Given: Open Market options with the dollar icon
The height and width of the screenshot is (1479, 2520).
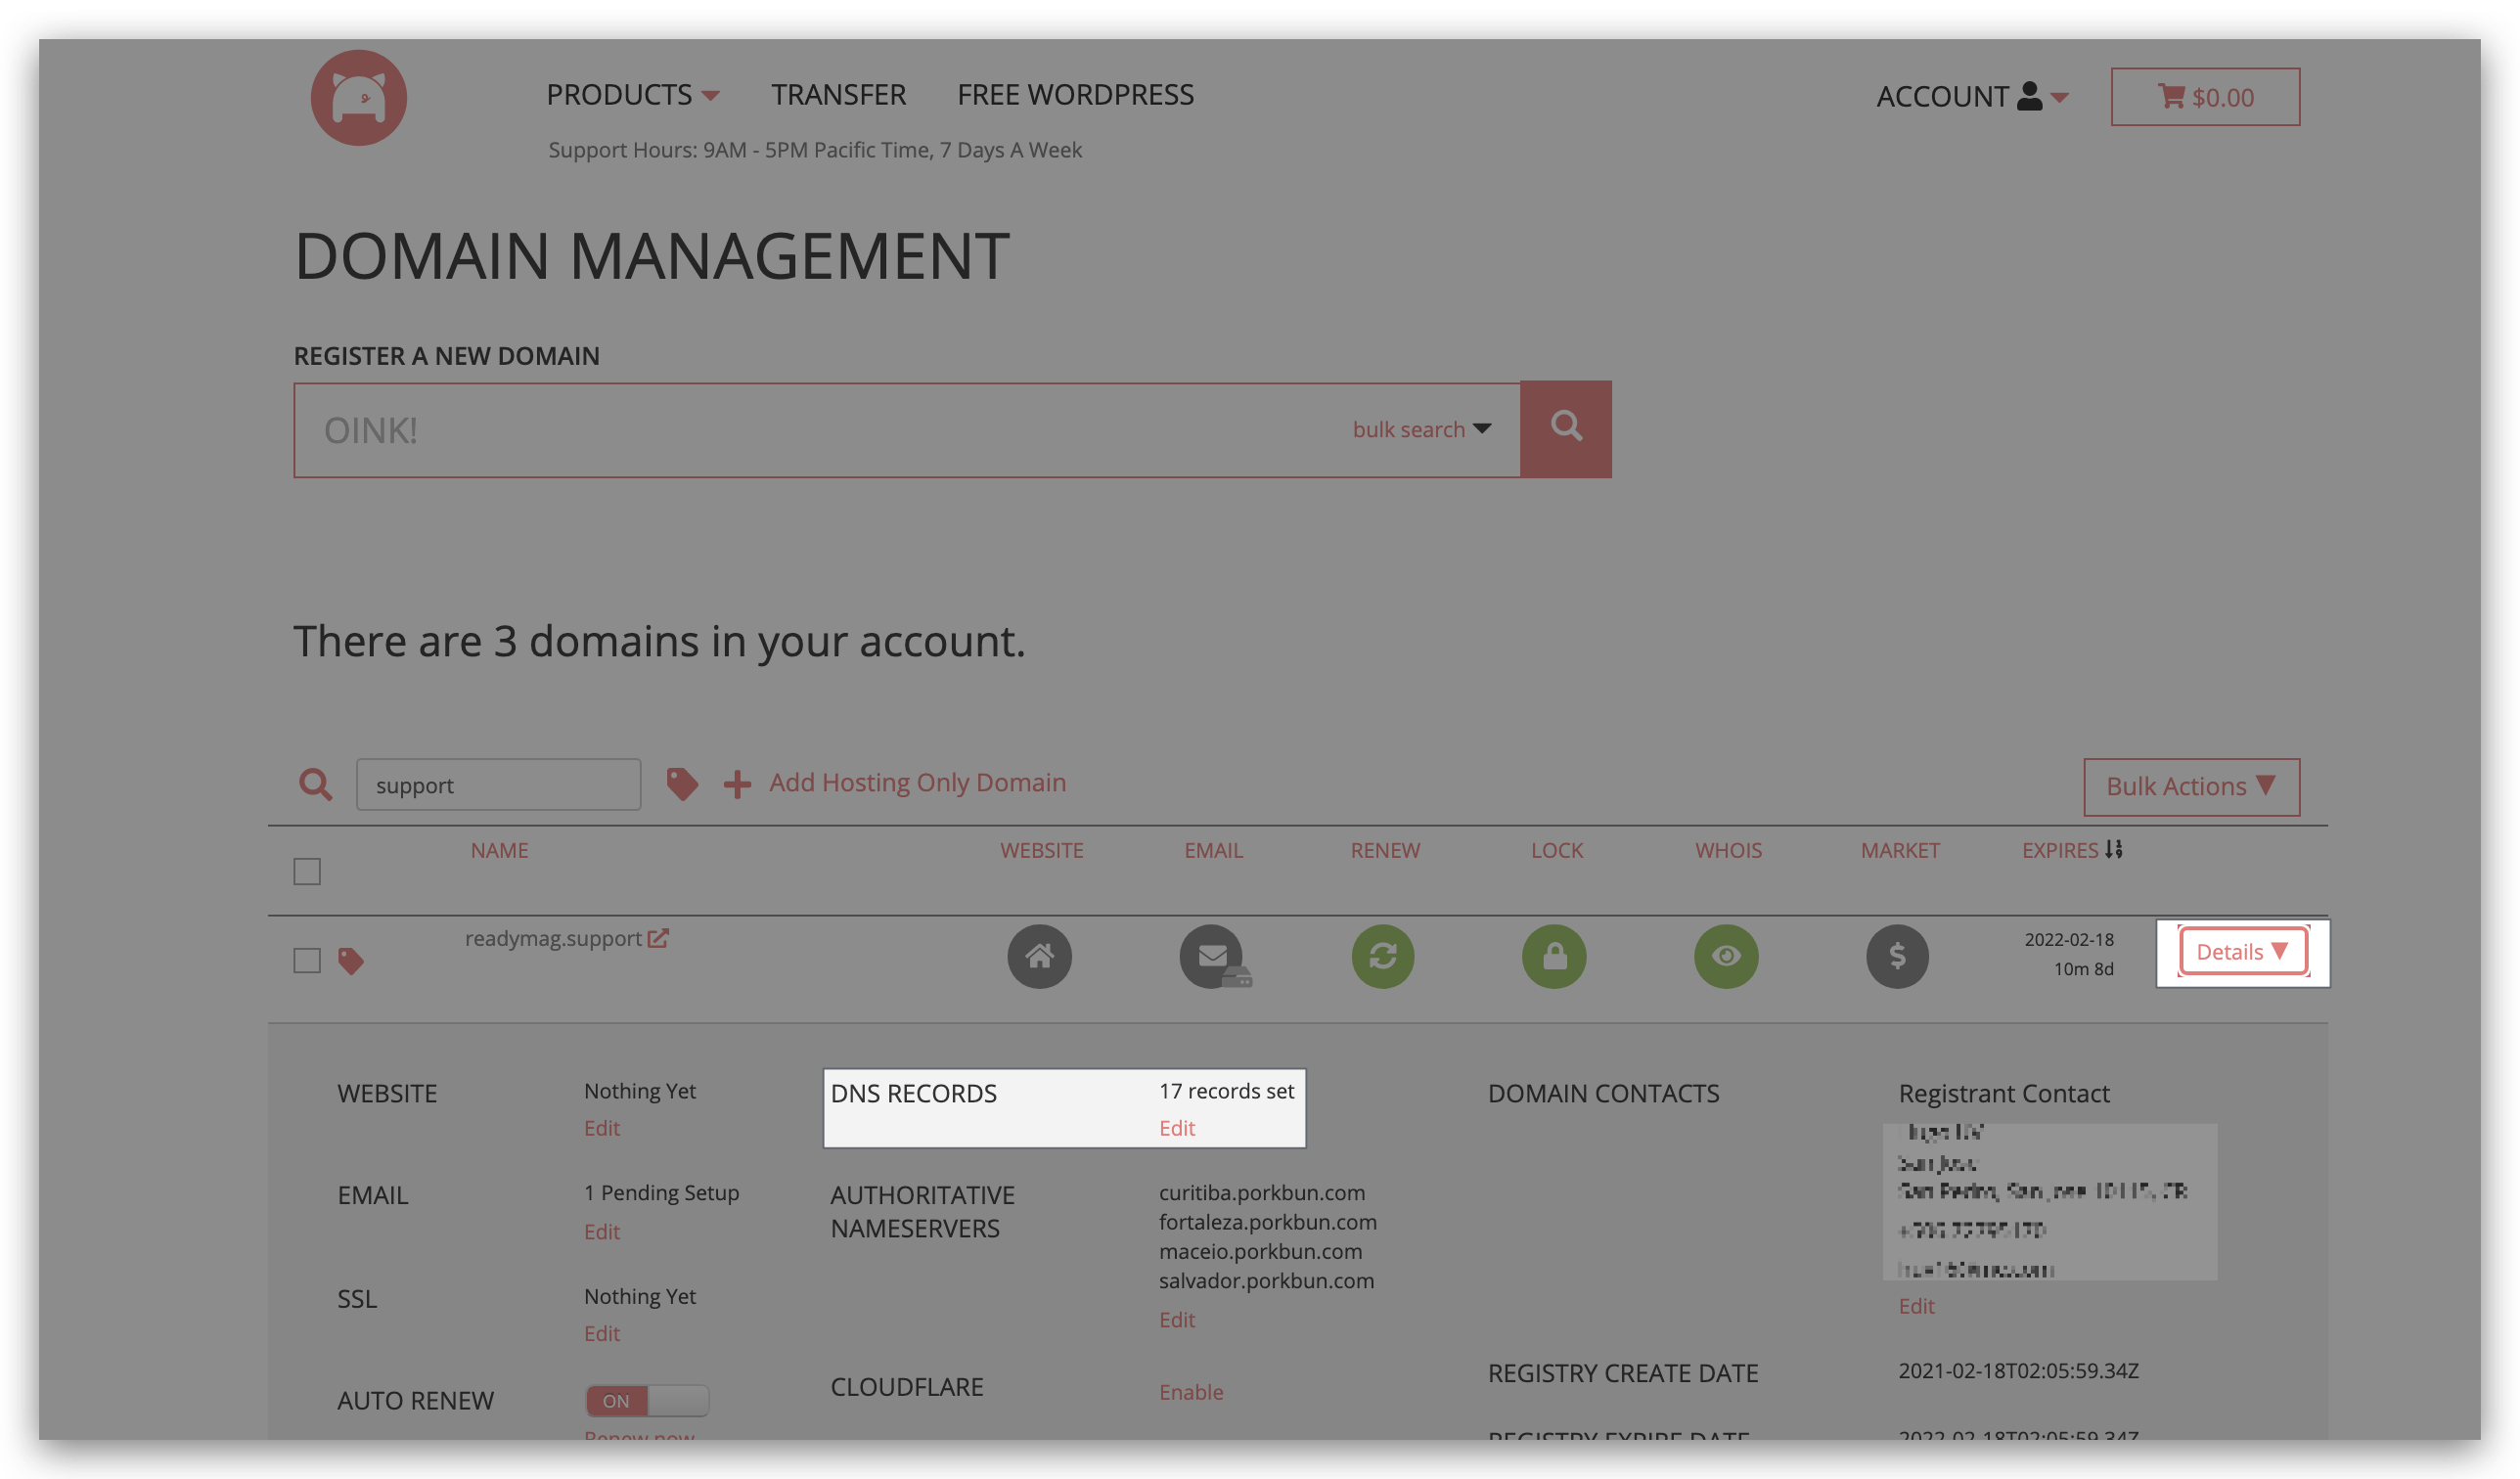Looking at the screenshot, I should tap(1897, 956).
